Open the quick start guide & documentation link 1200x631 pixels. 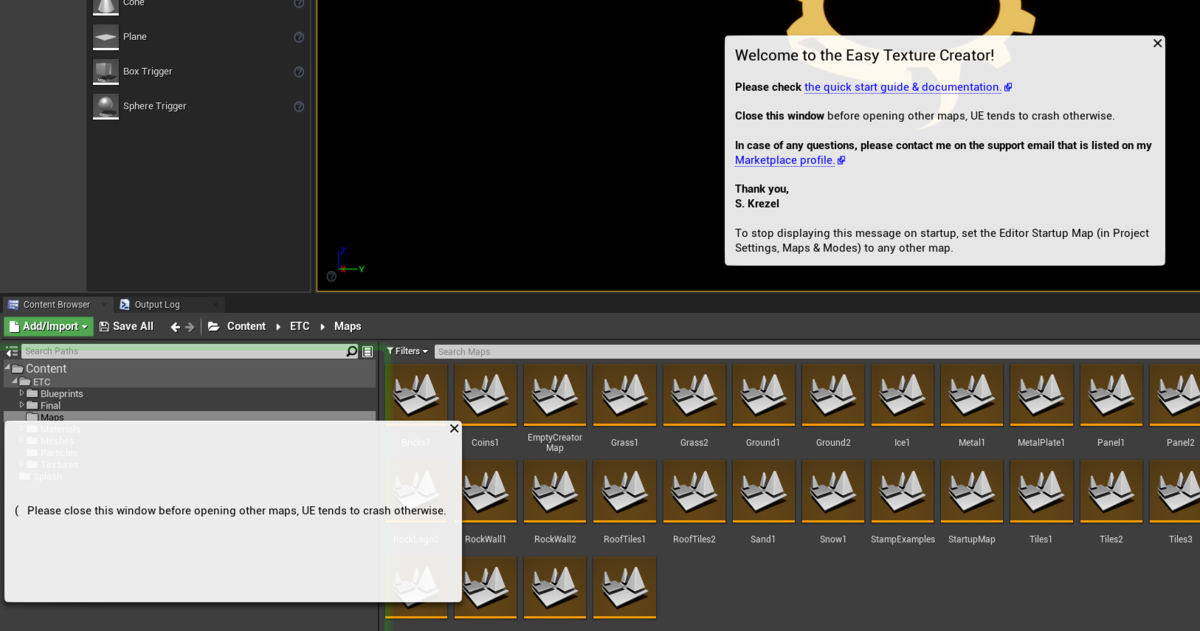tap(908, 87)
